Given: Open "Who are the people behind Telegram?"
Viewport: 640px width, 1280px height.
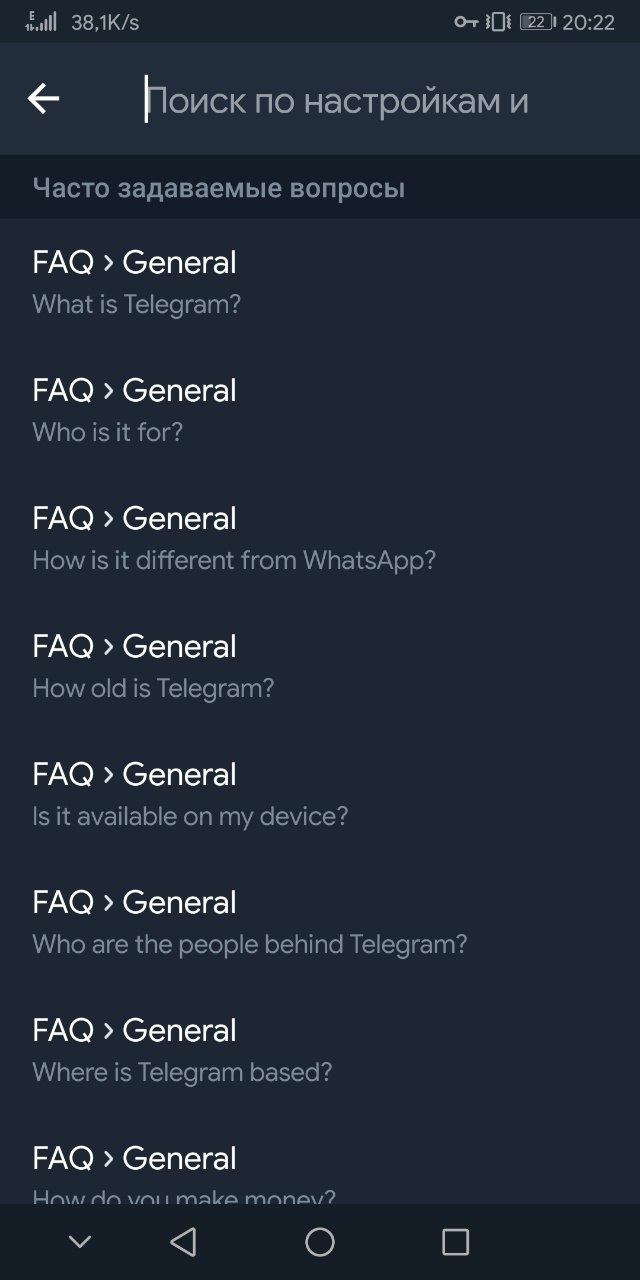Looking at the screenshot, I should pos(320,922).
